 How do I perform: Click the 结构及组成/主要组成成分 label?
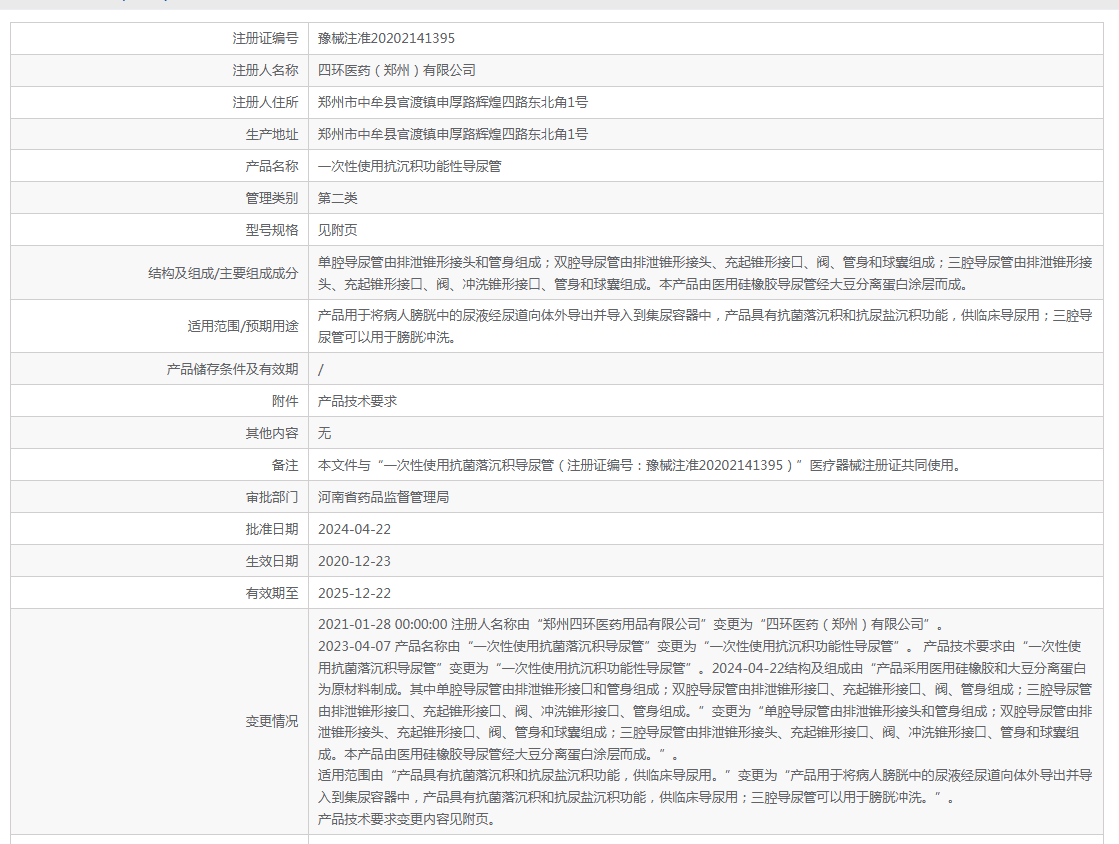223,273
